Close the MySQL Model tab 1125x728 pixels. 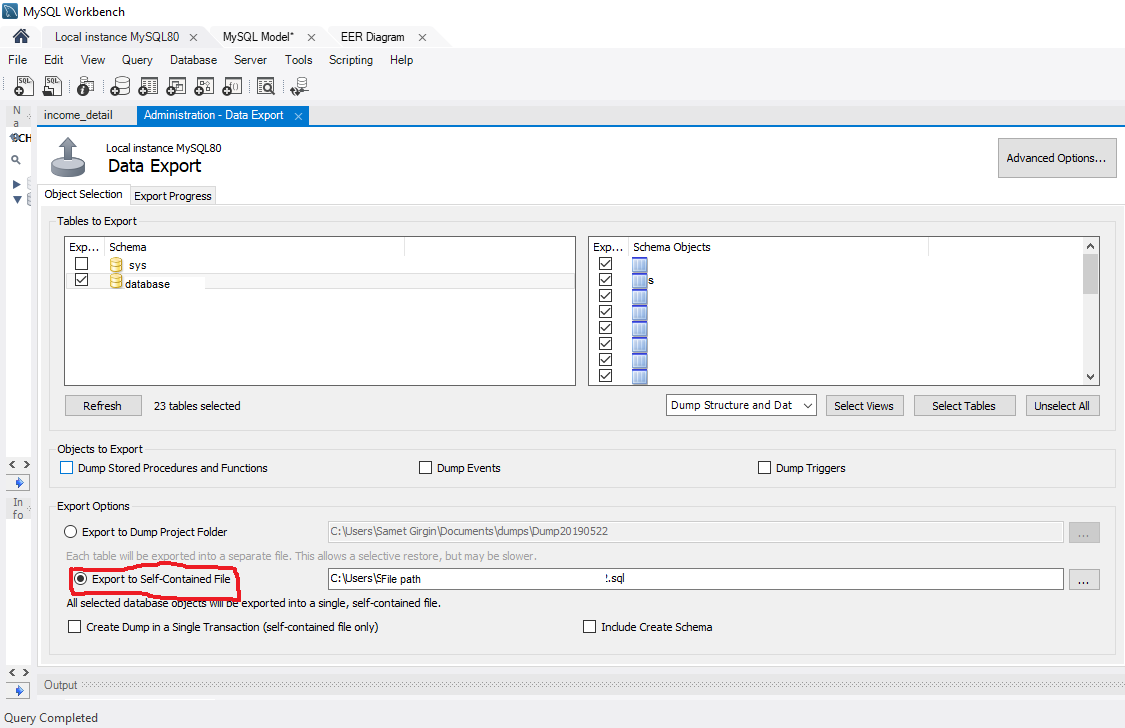tap(311, 37)
